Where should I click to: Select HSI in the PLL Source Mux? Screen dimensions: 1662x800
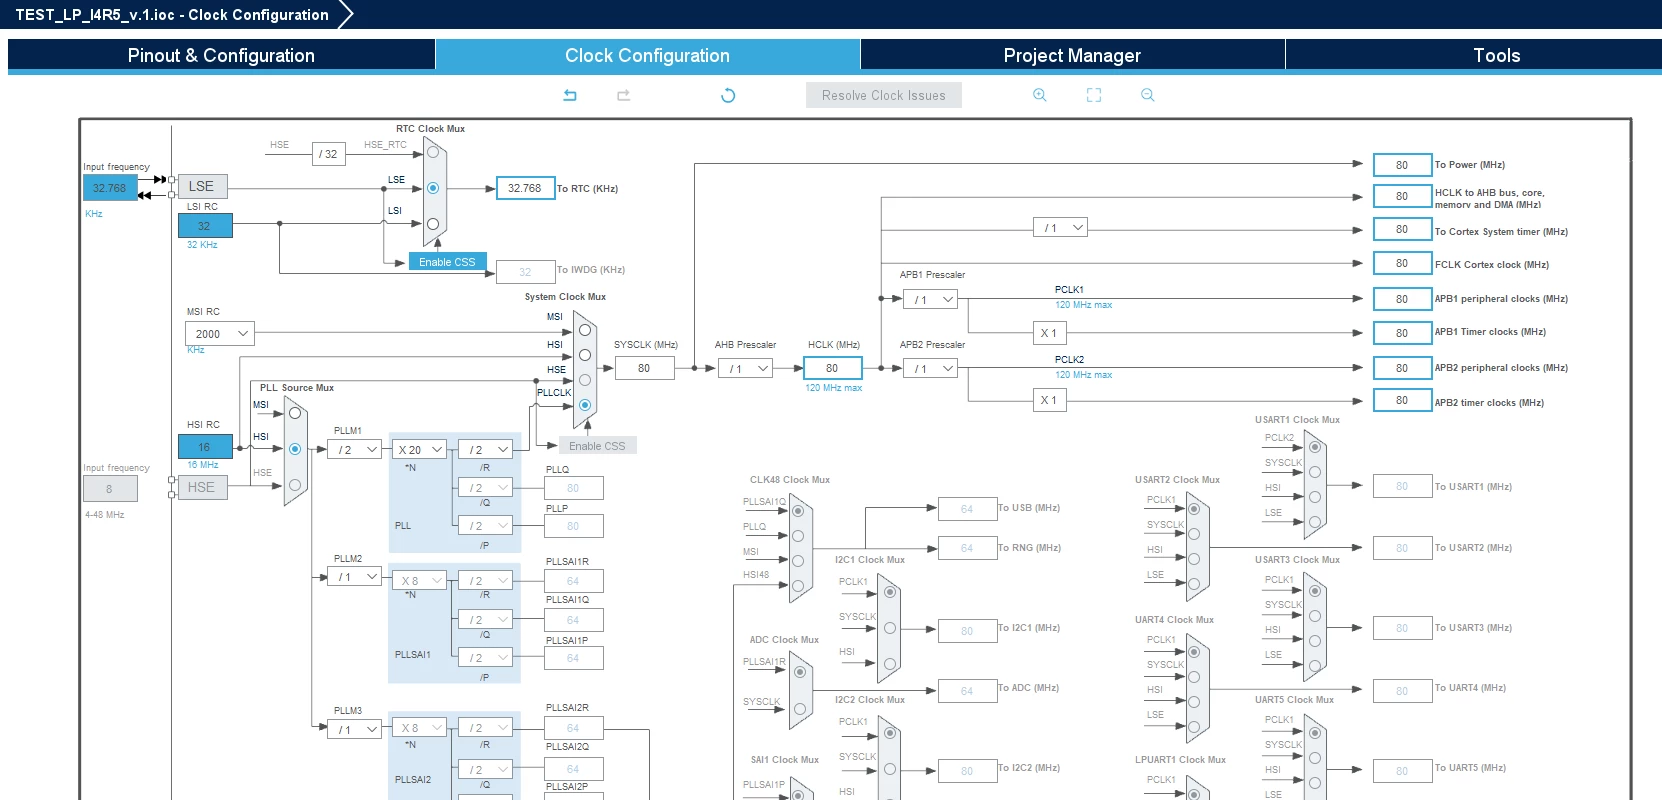coord(295,449)
